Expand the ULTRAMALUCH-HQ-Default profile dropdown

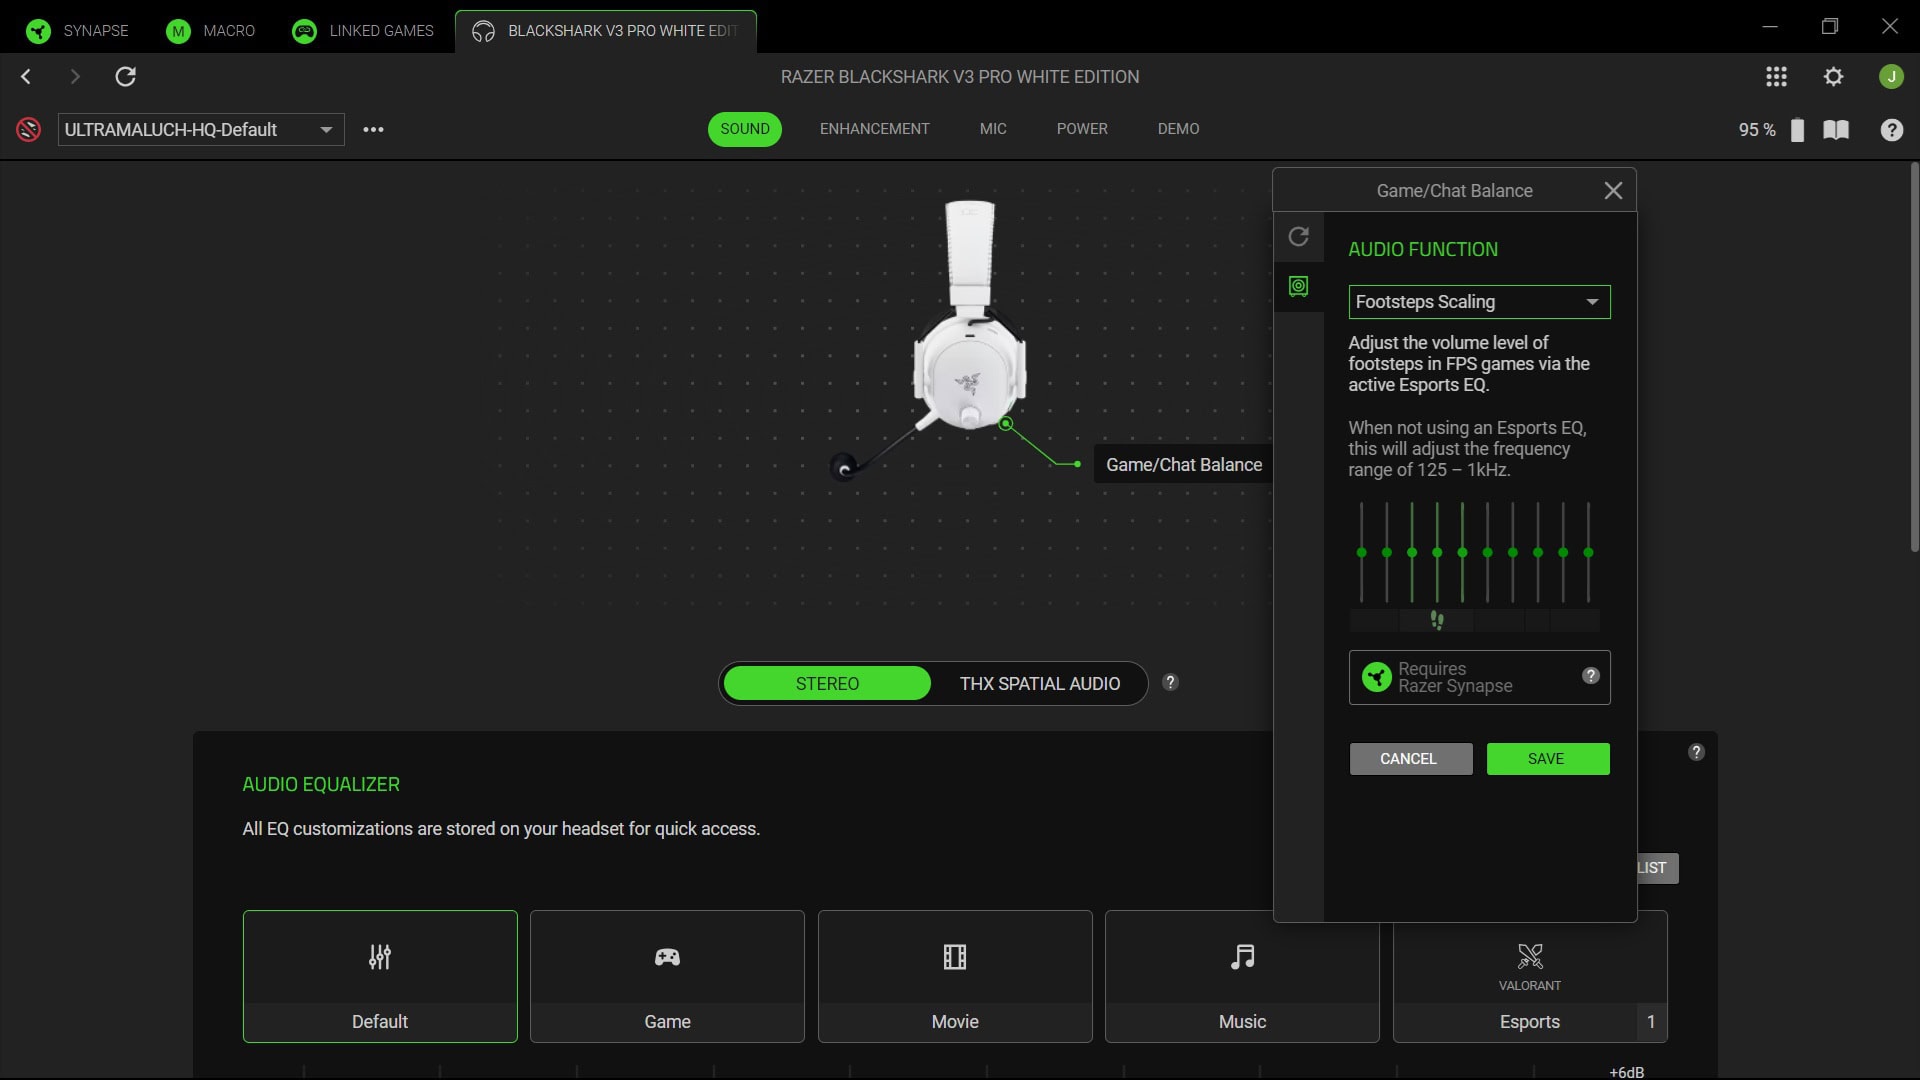[201, 129]
